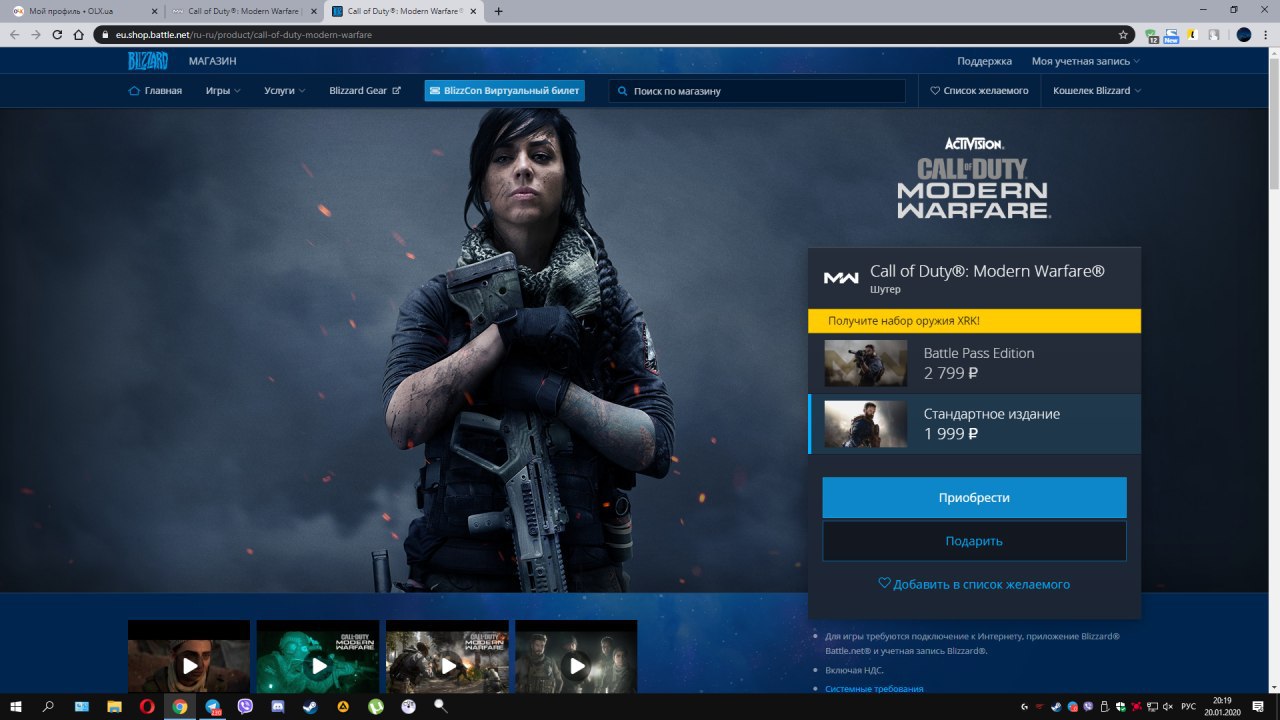Expand Кошелек Blizzard dropdown
1280x720 pixels.
click(x=1096, y=90)
